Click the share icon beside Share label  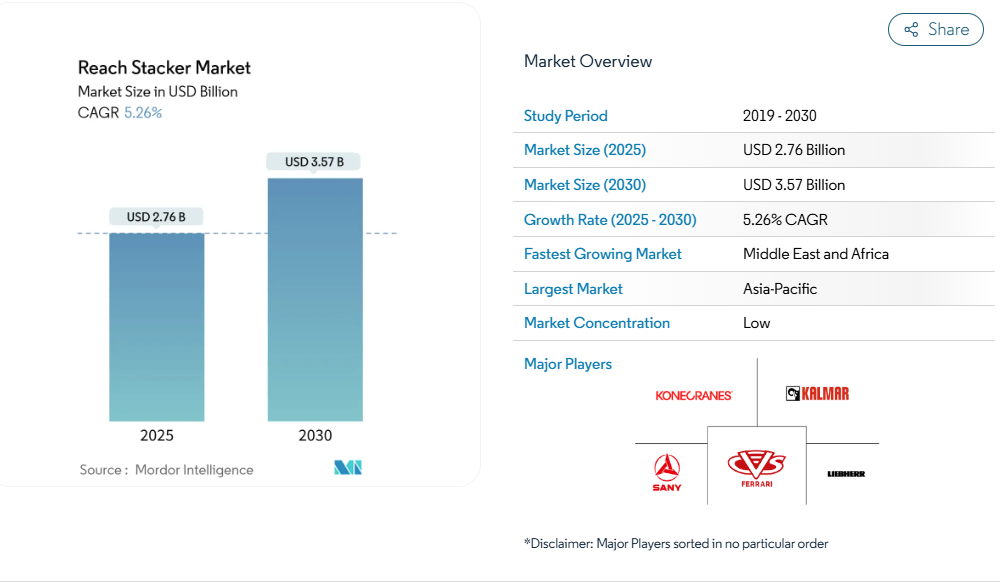tap(911, 30)
